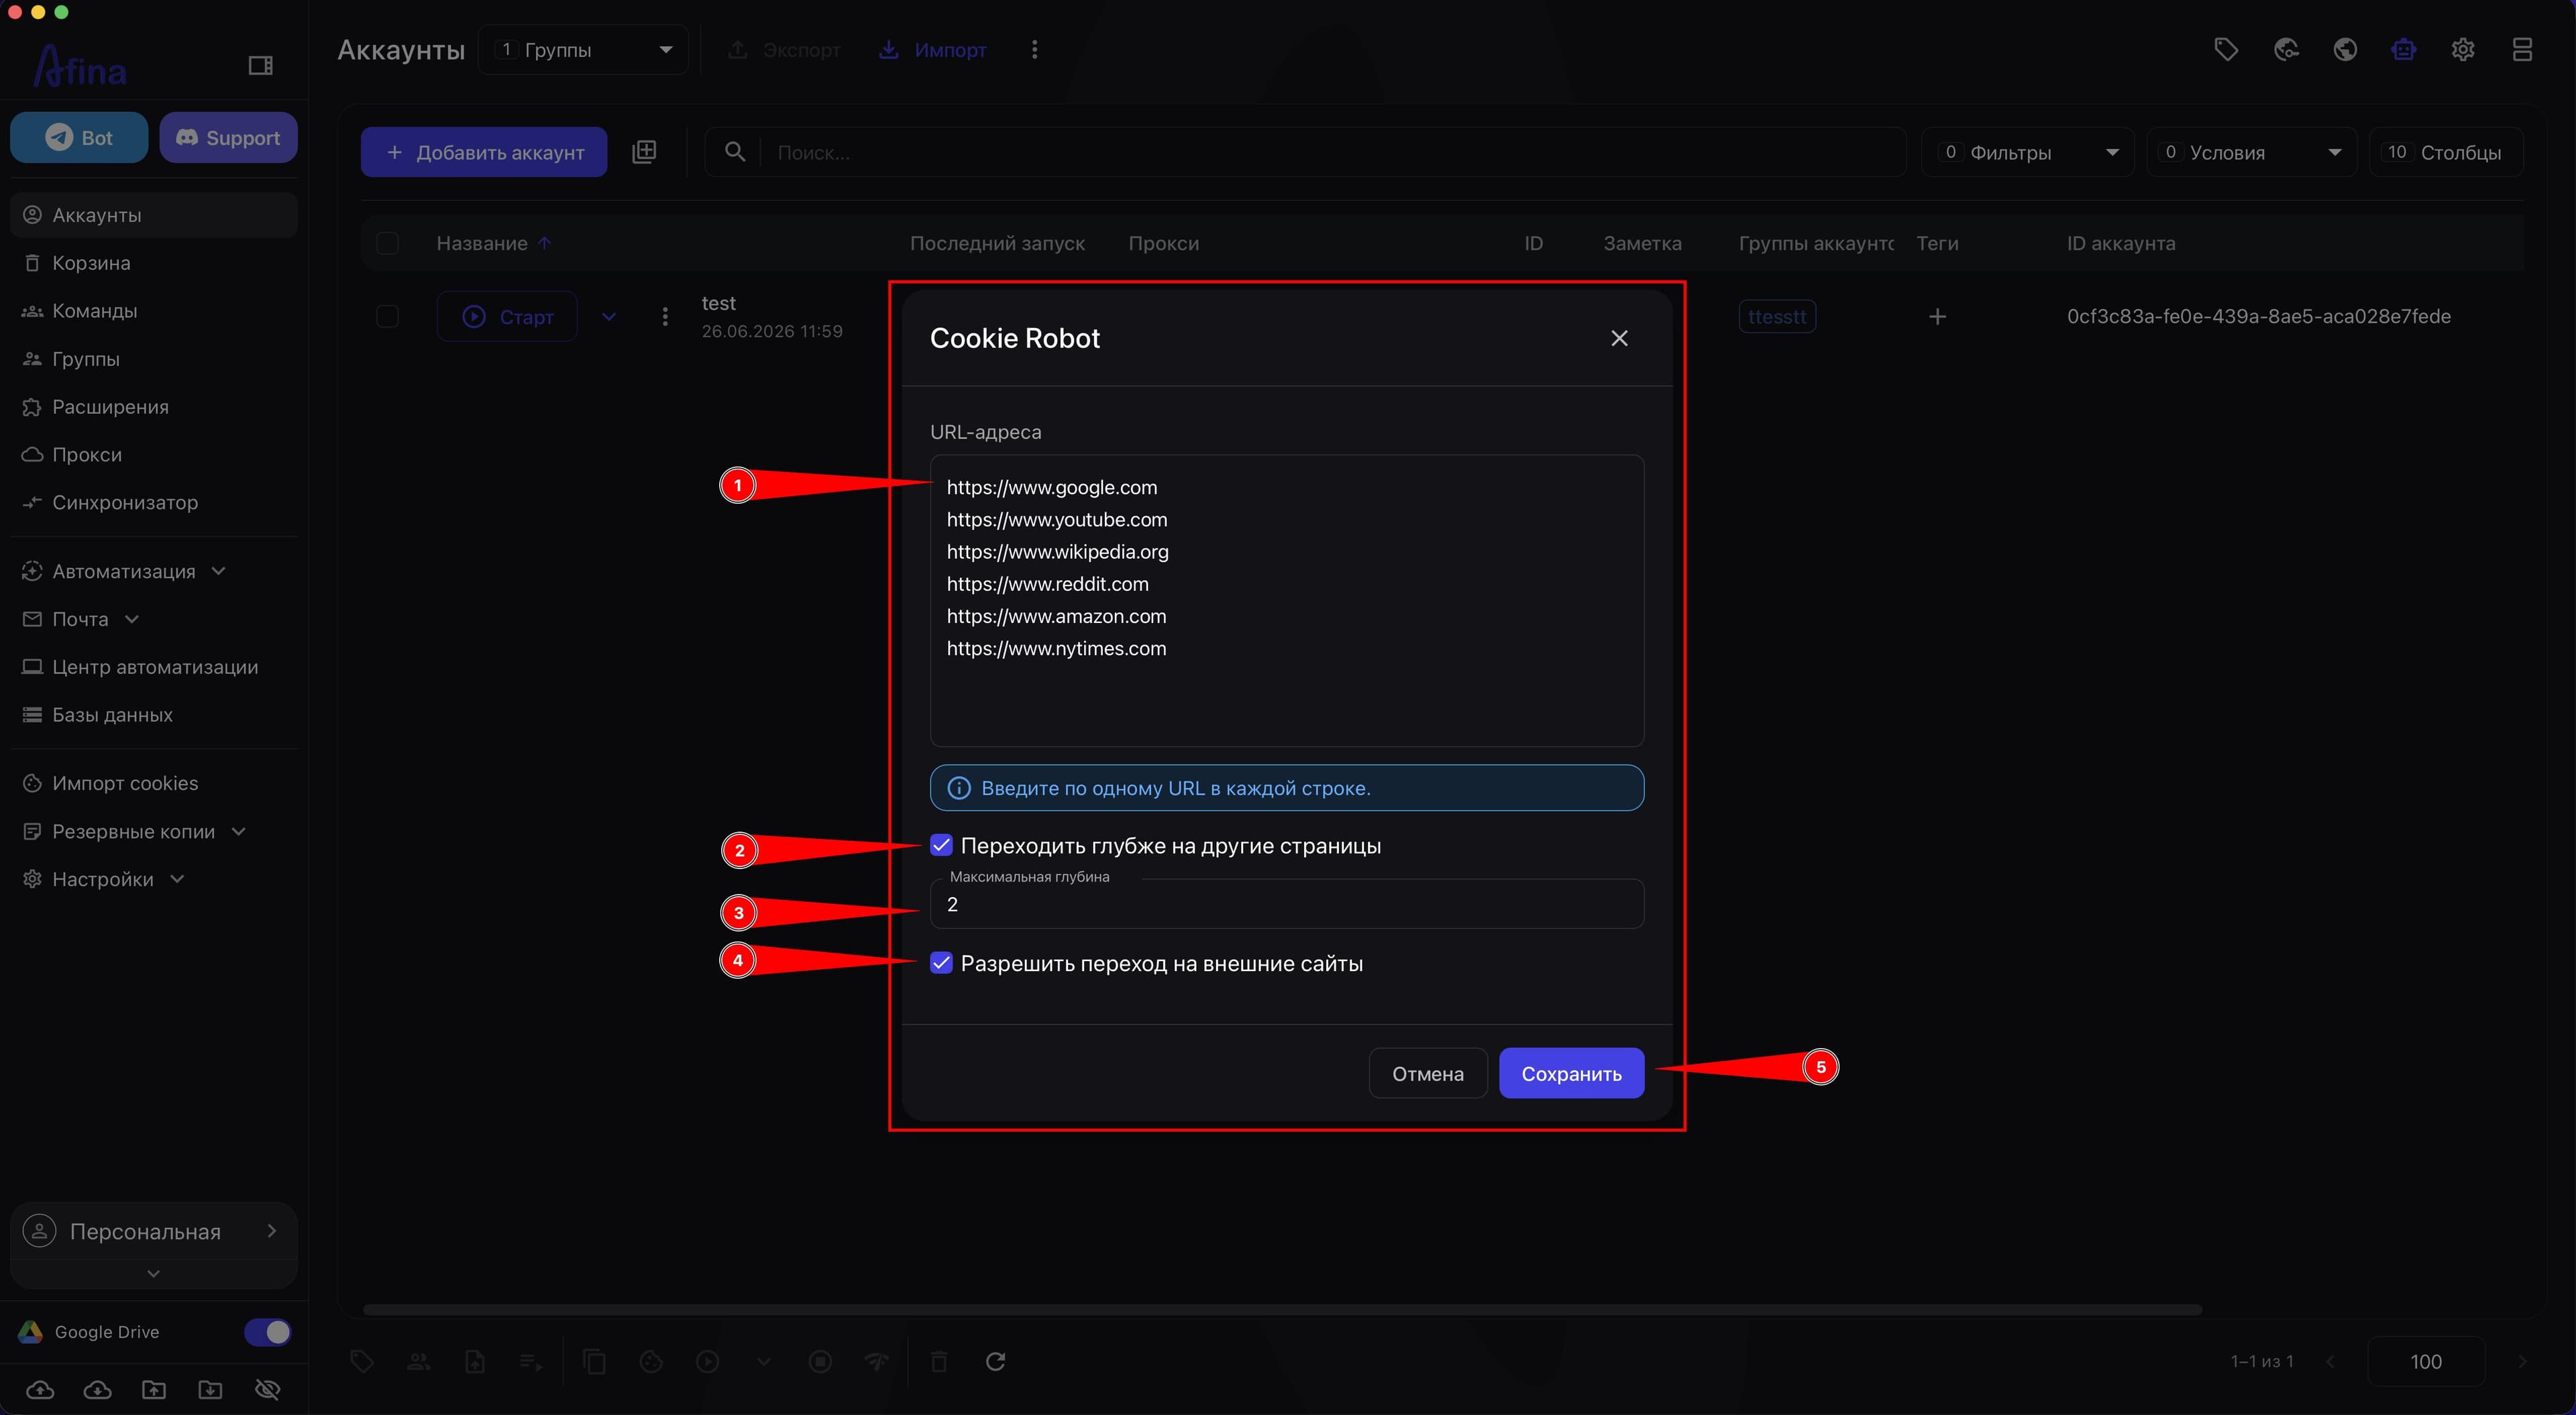The height and width of the screenshot is (1415, 2576).
Task: Open the Группы dropdown in header
Action: click(583, 49)
